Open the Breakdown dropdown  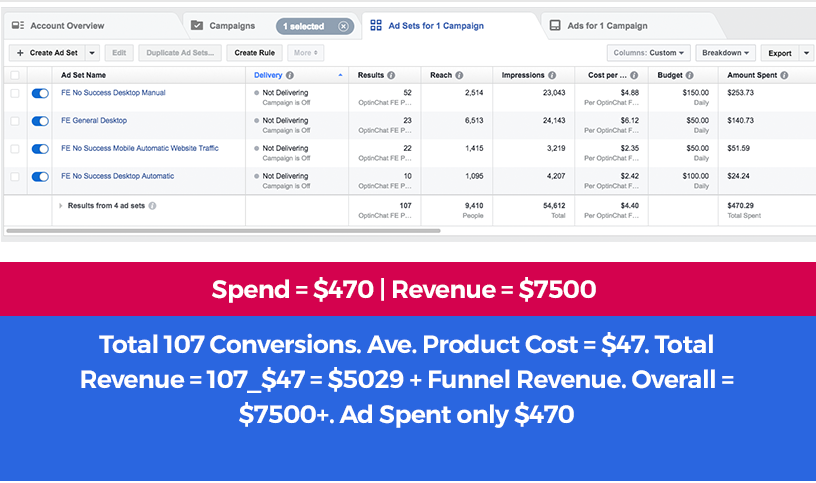(x=725, y=53)
